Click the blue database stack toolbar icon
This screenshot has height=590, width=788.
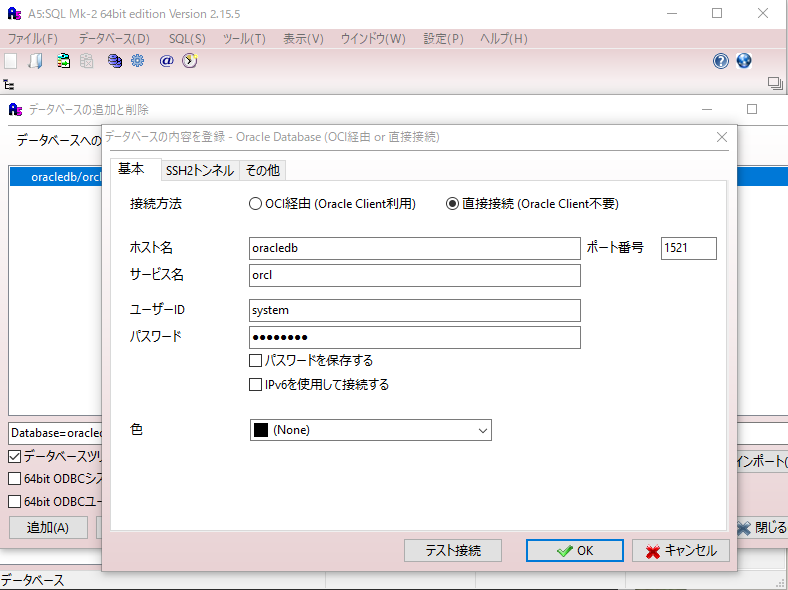pos(115,61)
